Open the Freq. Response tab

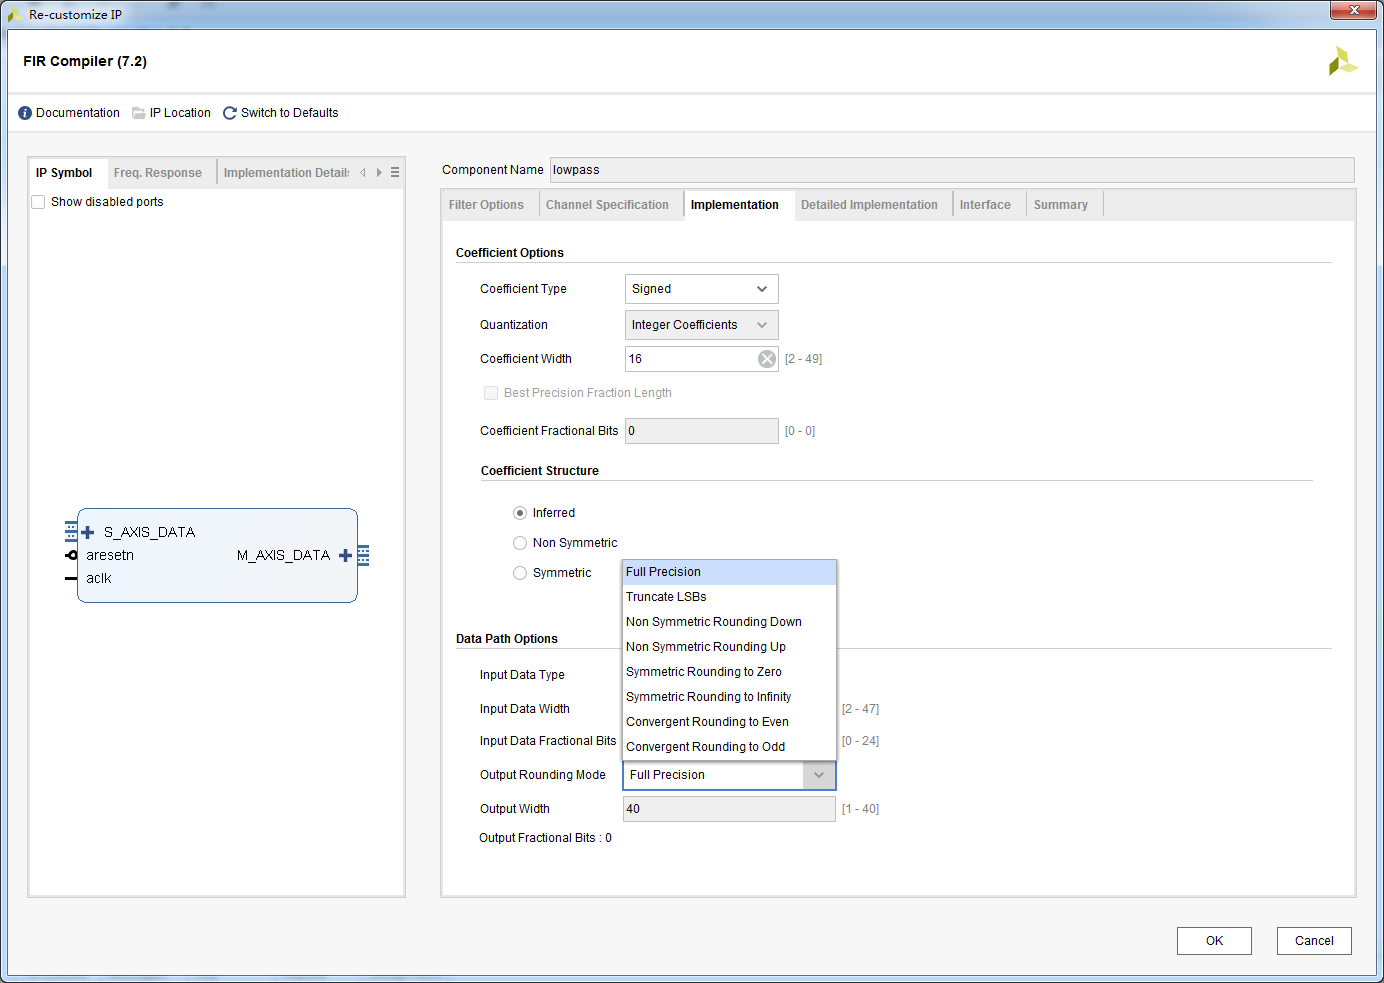(158, 173)
